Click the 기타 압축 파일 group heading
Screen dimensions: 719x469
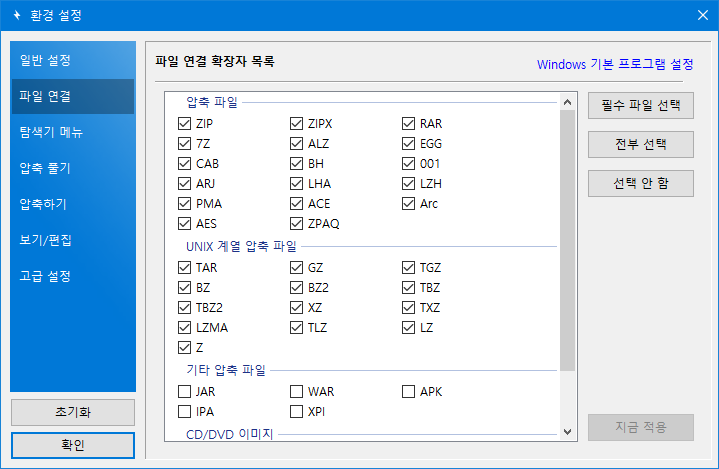[x=226, y=370]
